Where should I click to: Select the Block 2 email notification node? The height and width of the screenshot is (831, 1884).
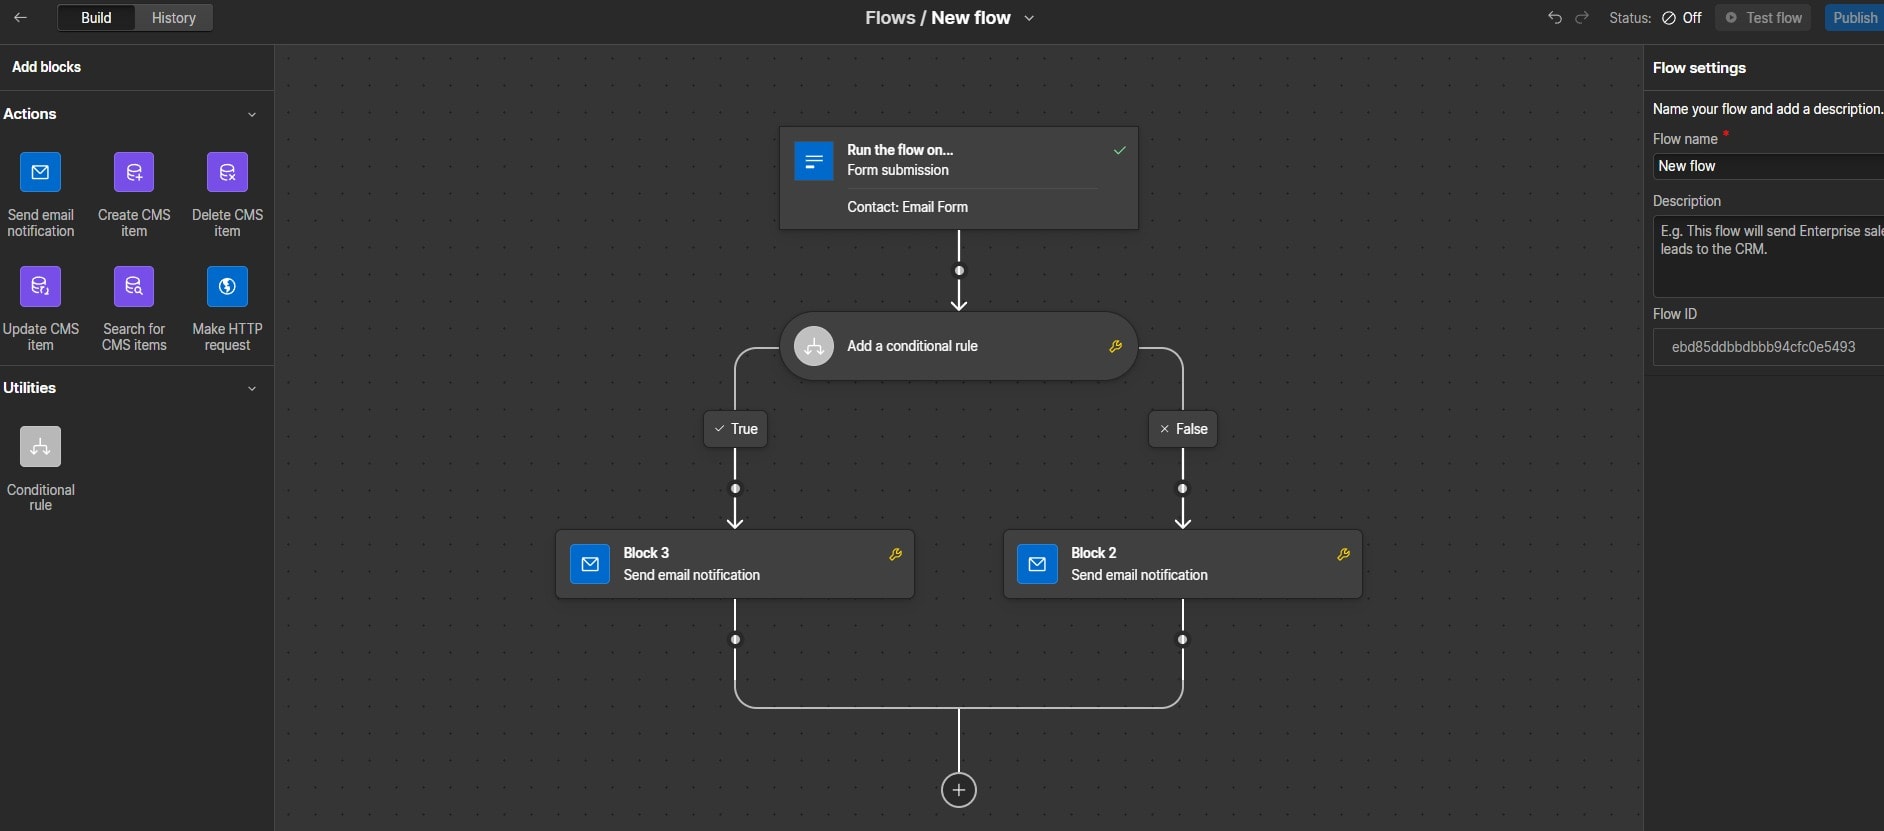[1183, 564]
